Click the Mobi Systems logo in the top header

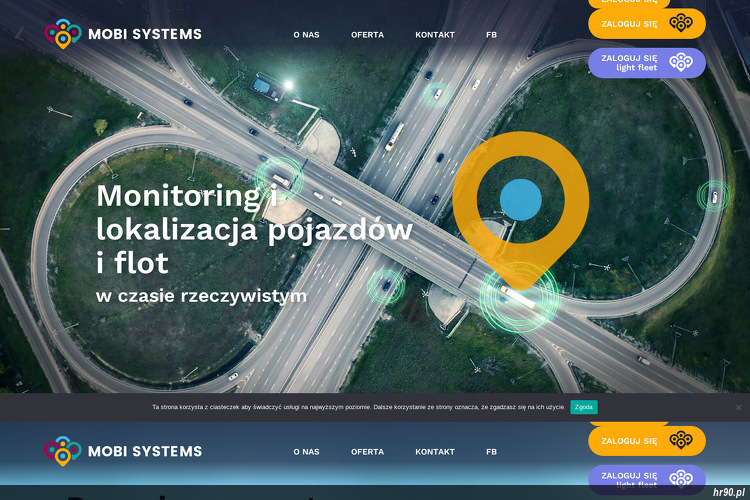tap(123, 34)
